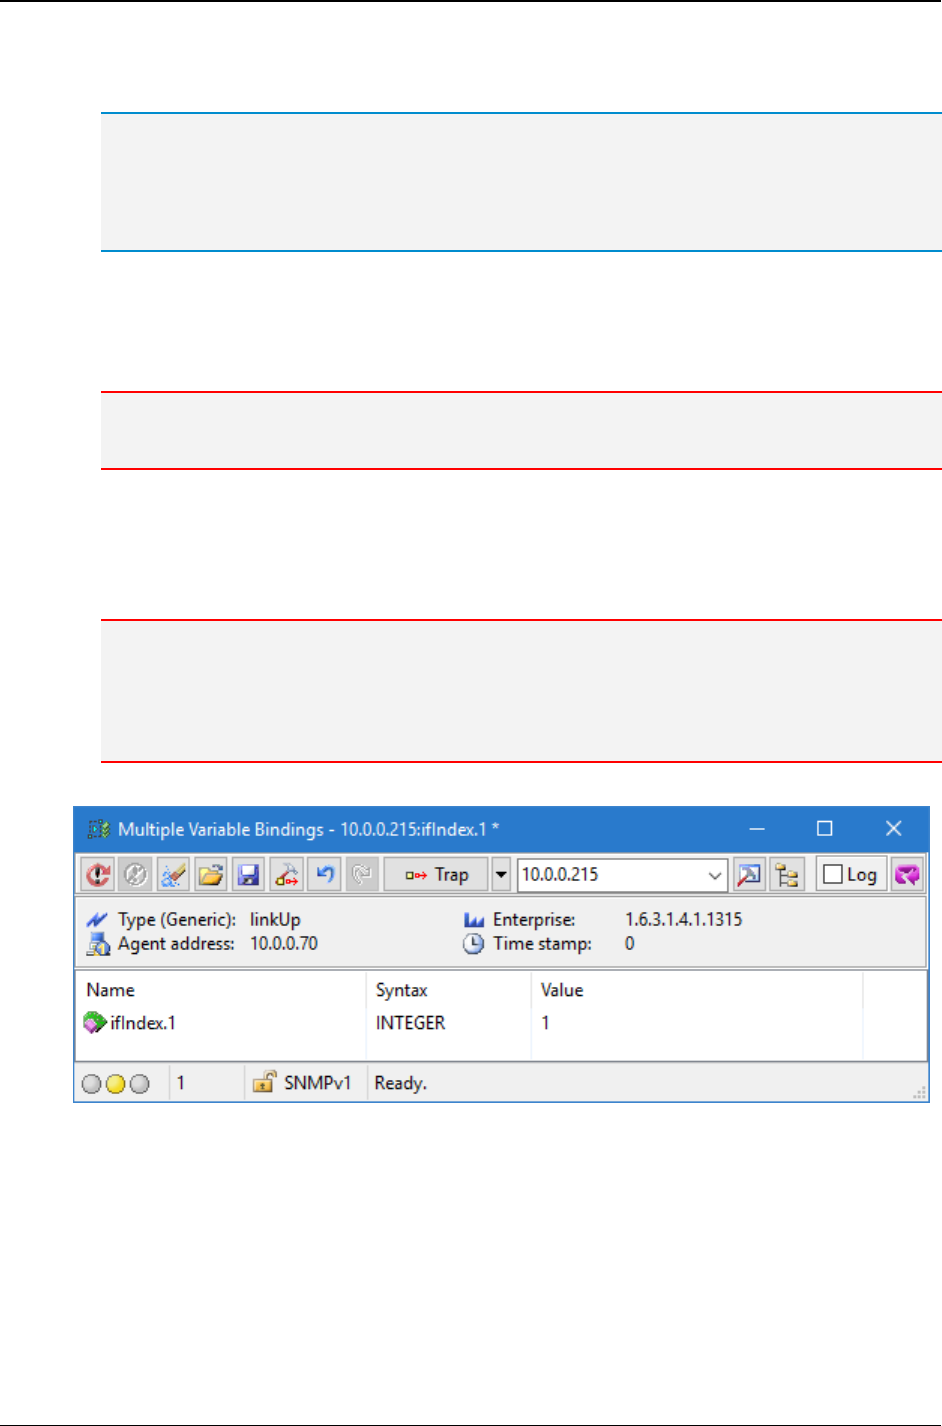Minimize the Multiple Variable Bindings window
942x1426 pixels.
coord(757,829)
